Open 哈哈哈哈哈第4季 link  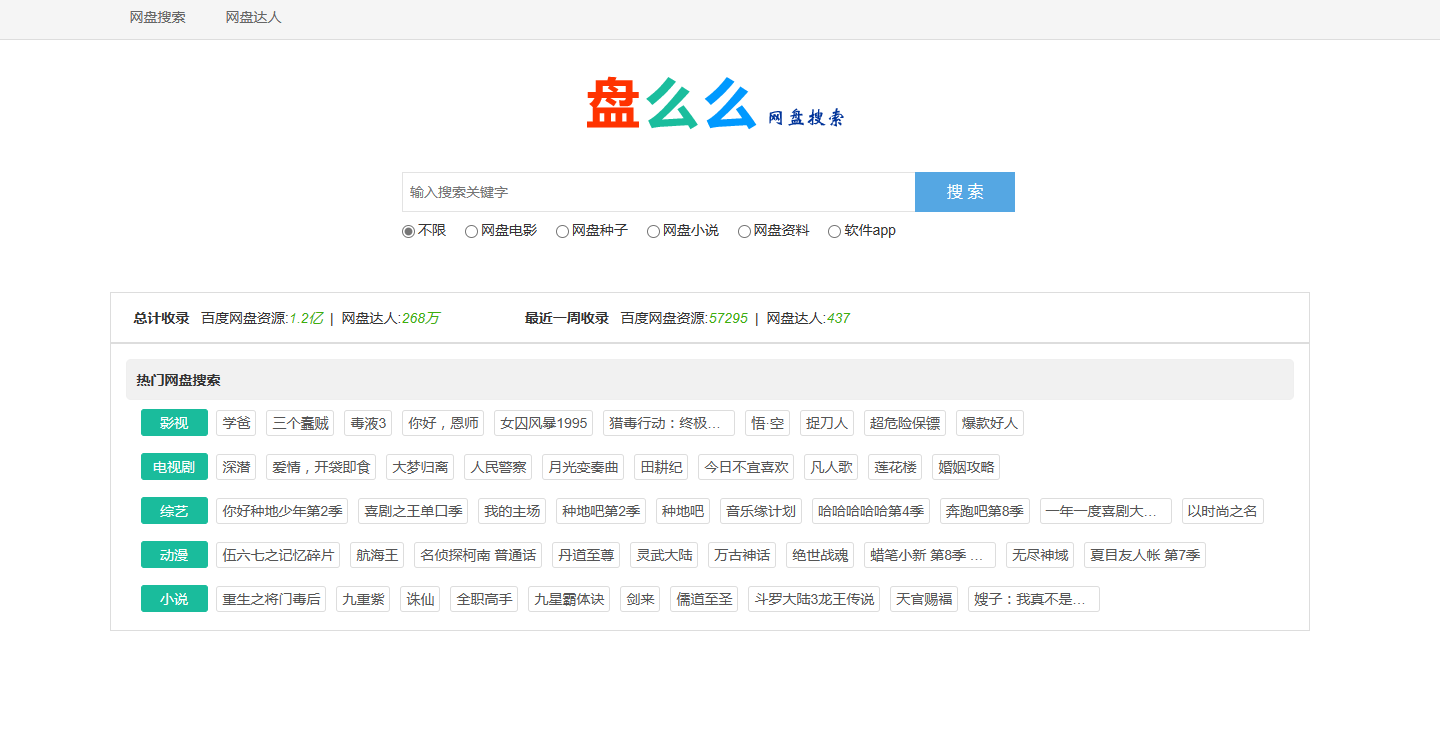point(871,511)
